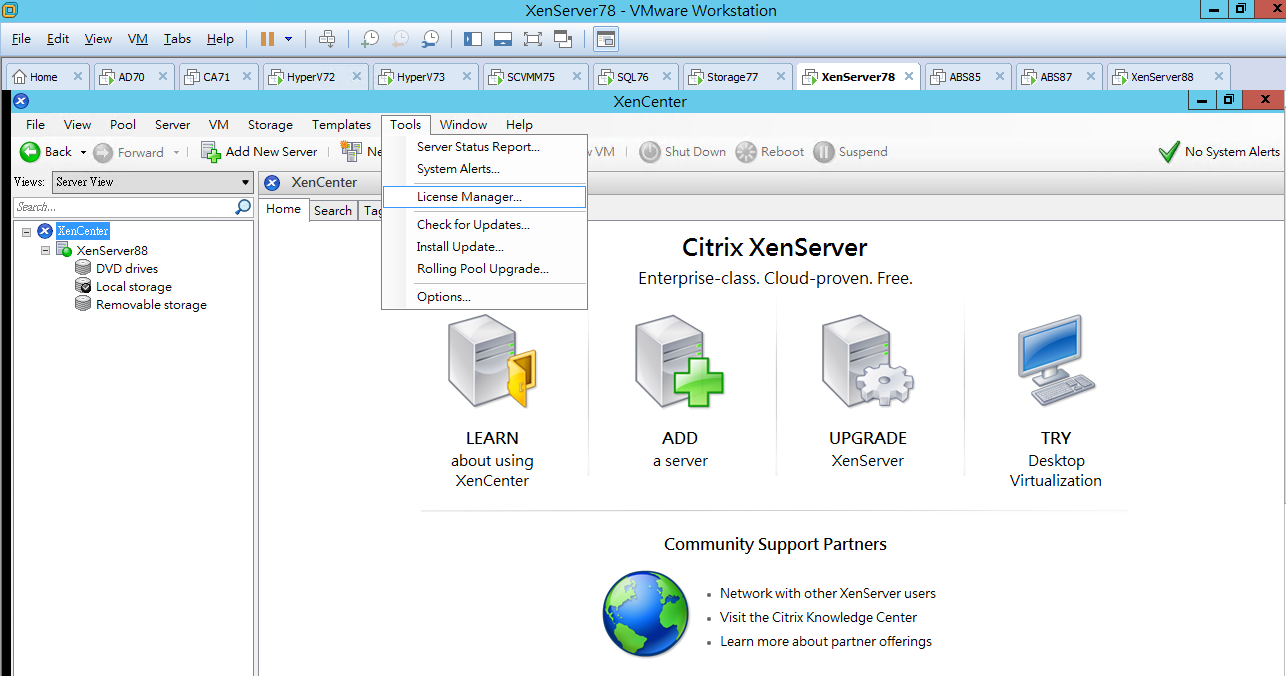This screenshot has width=1286, height=676.
Task: Click Add New Server toolbar button
Action: coord(259,152)
